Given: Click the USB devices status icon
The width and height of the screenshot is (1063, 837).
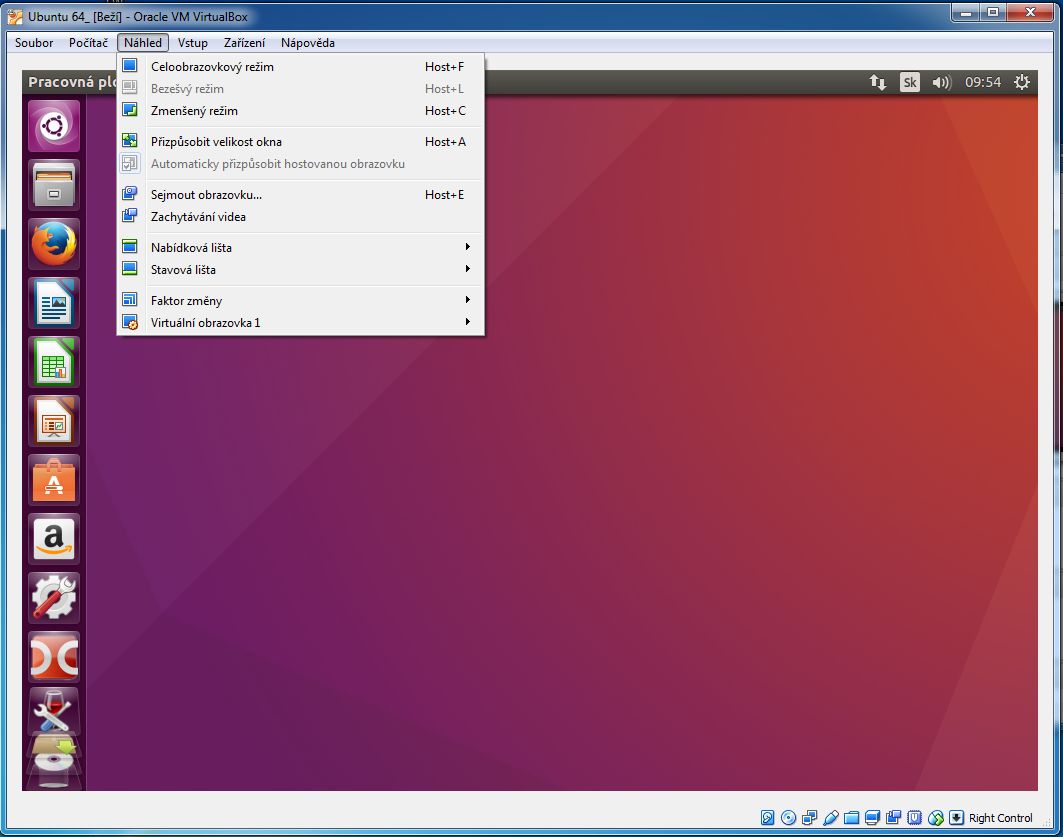Looking at the screenshot, I should click(830, 817).
